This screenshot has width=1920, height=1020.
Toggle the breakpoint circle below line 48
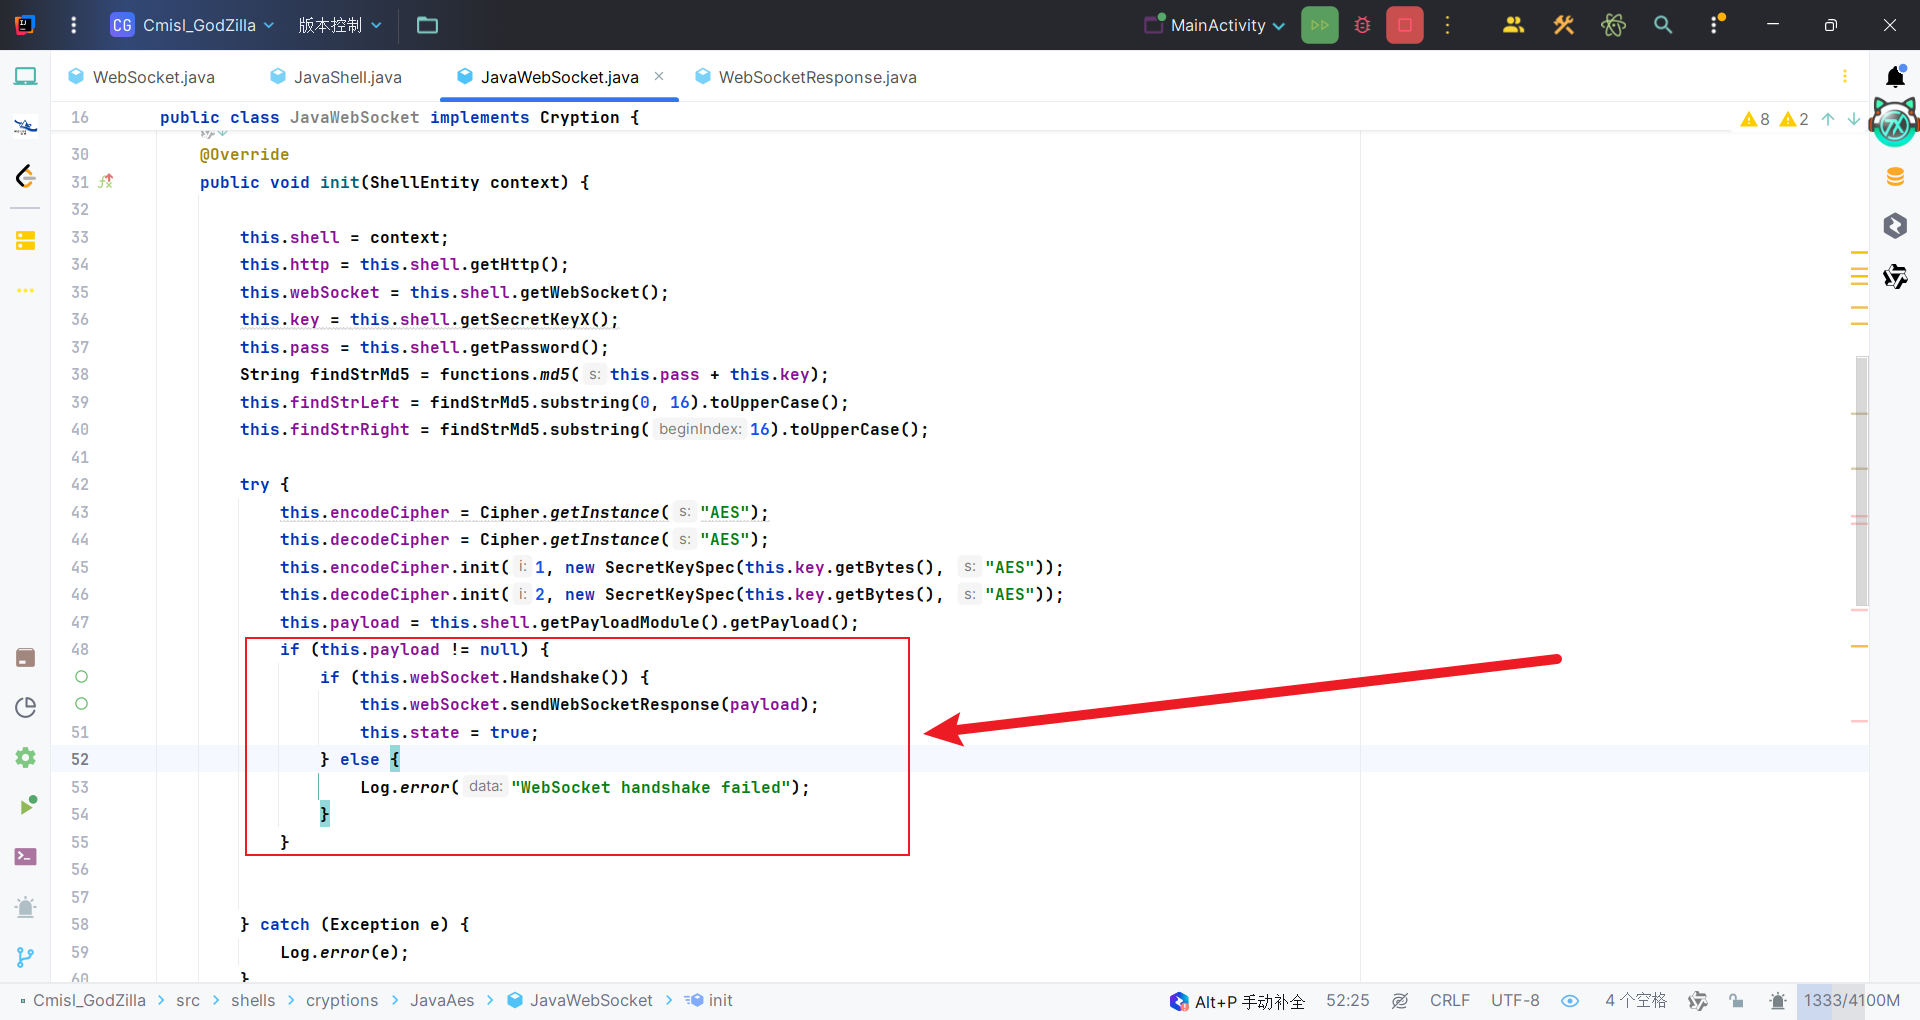click(81, 677)
